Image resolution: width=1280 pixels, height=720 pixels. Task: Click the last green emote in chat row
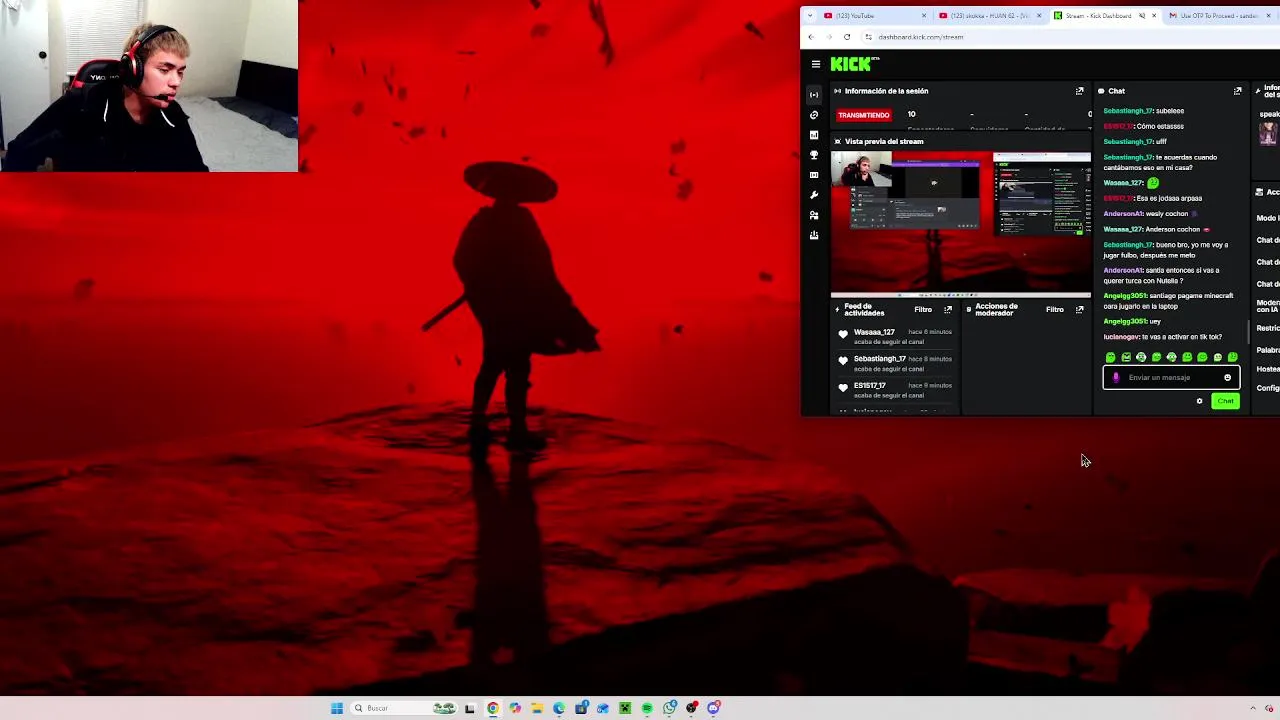point(1232,357)
